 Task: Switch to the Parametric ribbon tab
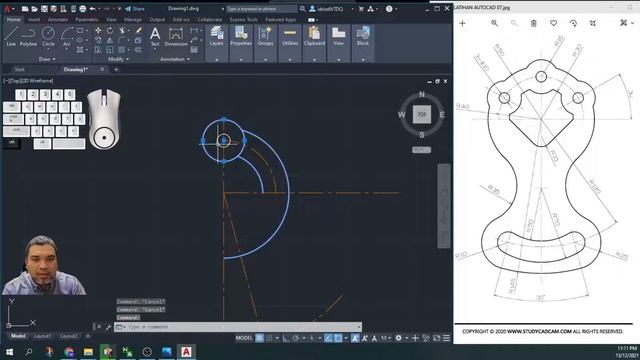(87, 19)
